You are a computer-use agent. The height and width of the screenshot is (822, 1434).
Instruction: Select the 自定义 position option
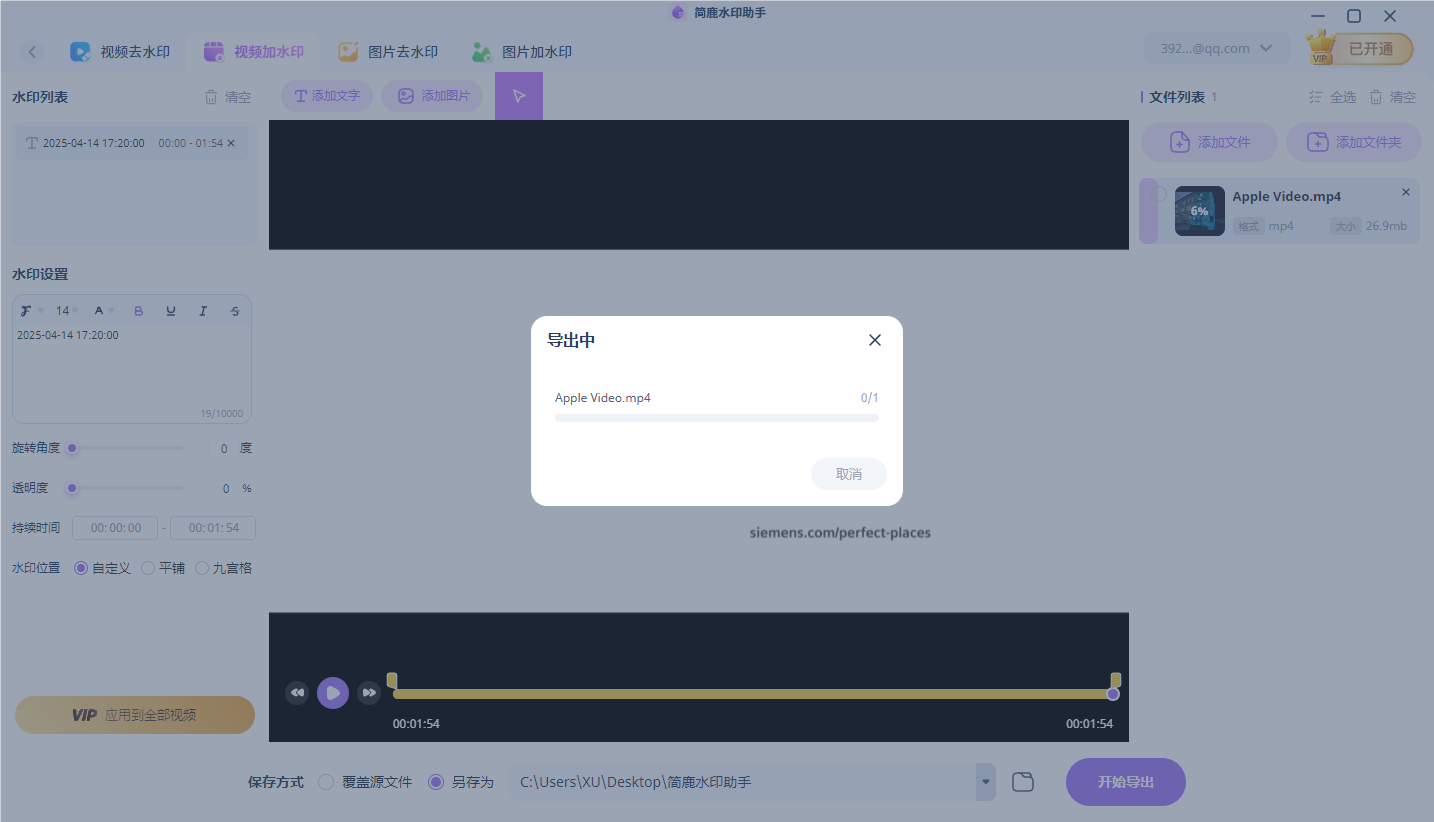tap(102, 568)
